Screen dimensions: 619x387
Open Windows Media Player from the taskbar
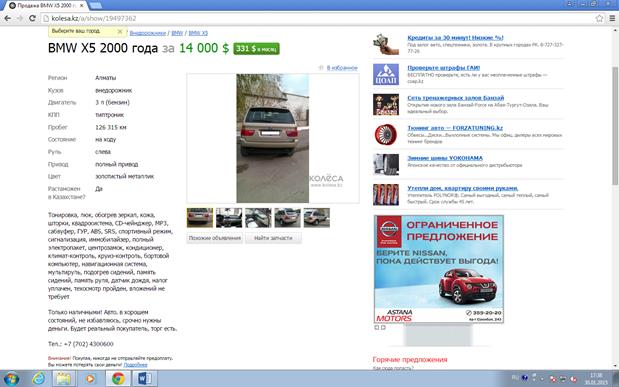coord(90,379)
